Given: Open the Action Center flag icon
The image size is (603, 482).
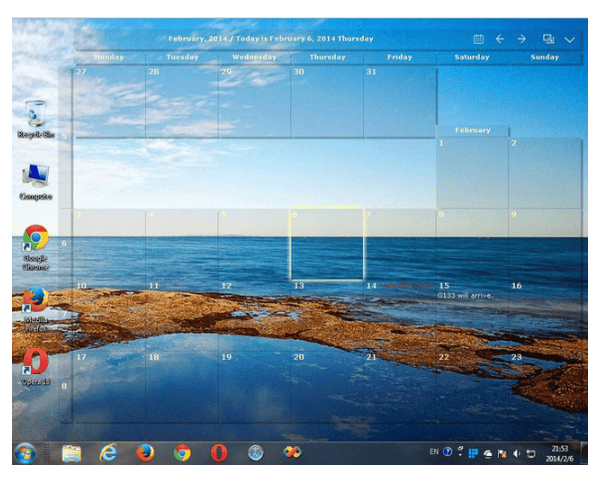Looking at the screenshot, I should click(502, 454).
